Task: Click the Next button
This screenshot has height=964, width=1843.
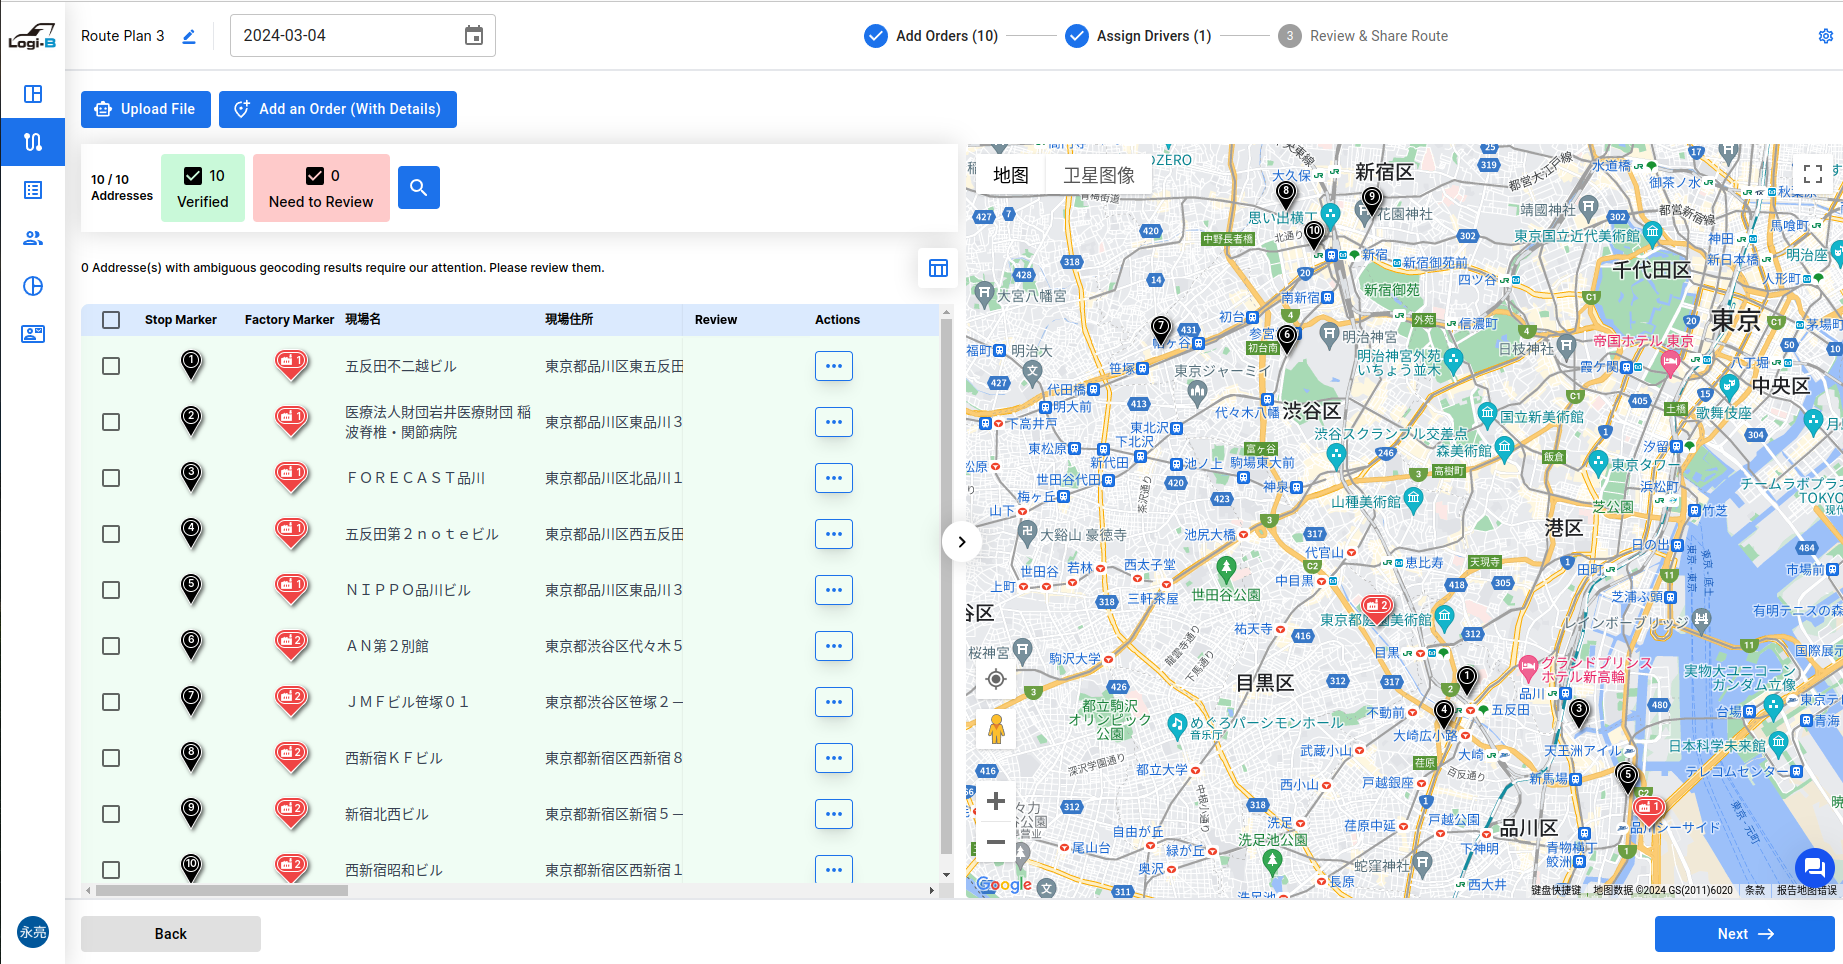Action: [1744, 934]
